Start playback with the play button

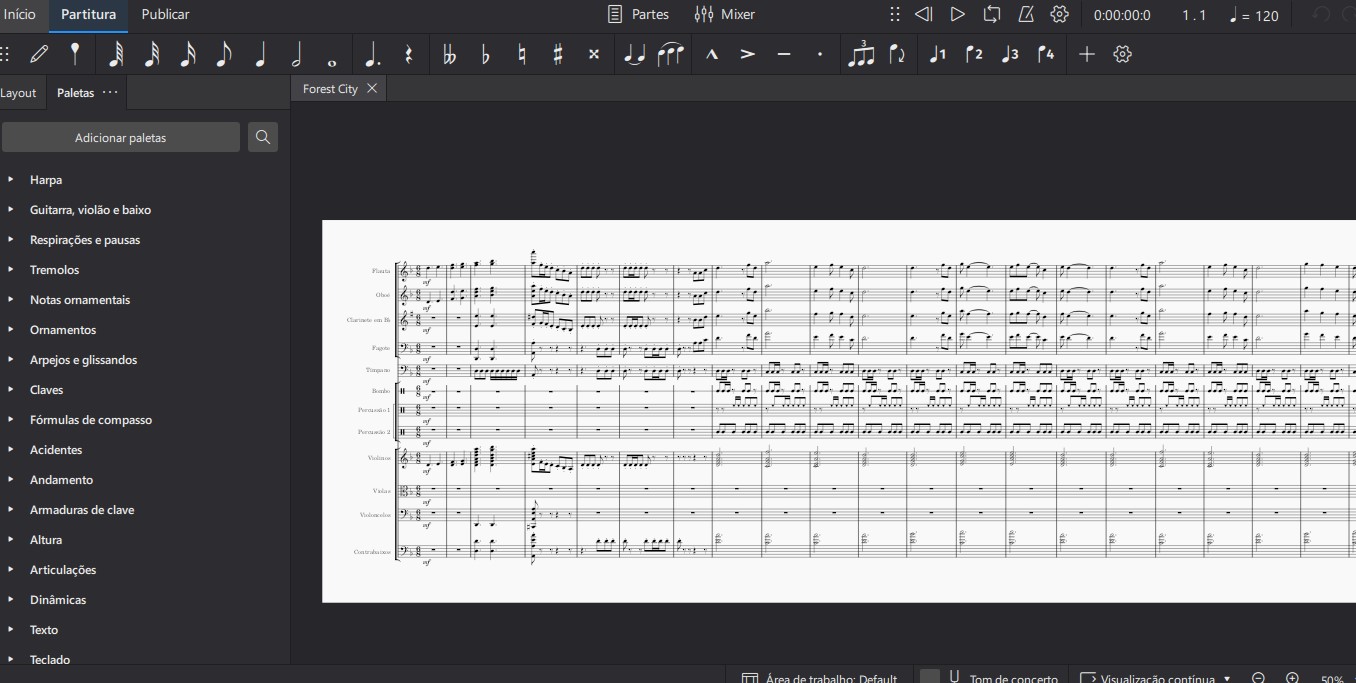(x=957, y=15)
